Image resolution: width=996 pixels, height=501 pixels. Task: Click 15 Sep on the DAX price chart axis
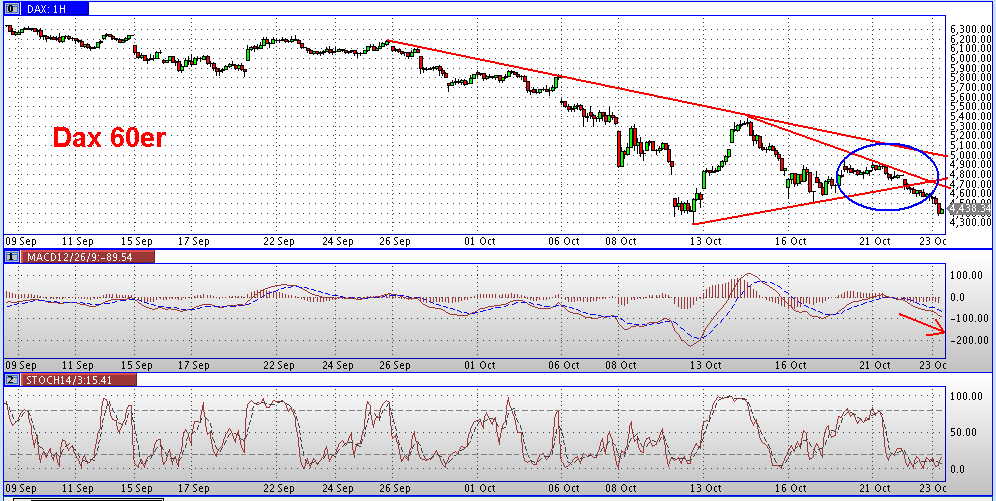[x=137, y=241]
